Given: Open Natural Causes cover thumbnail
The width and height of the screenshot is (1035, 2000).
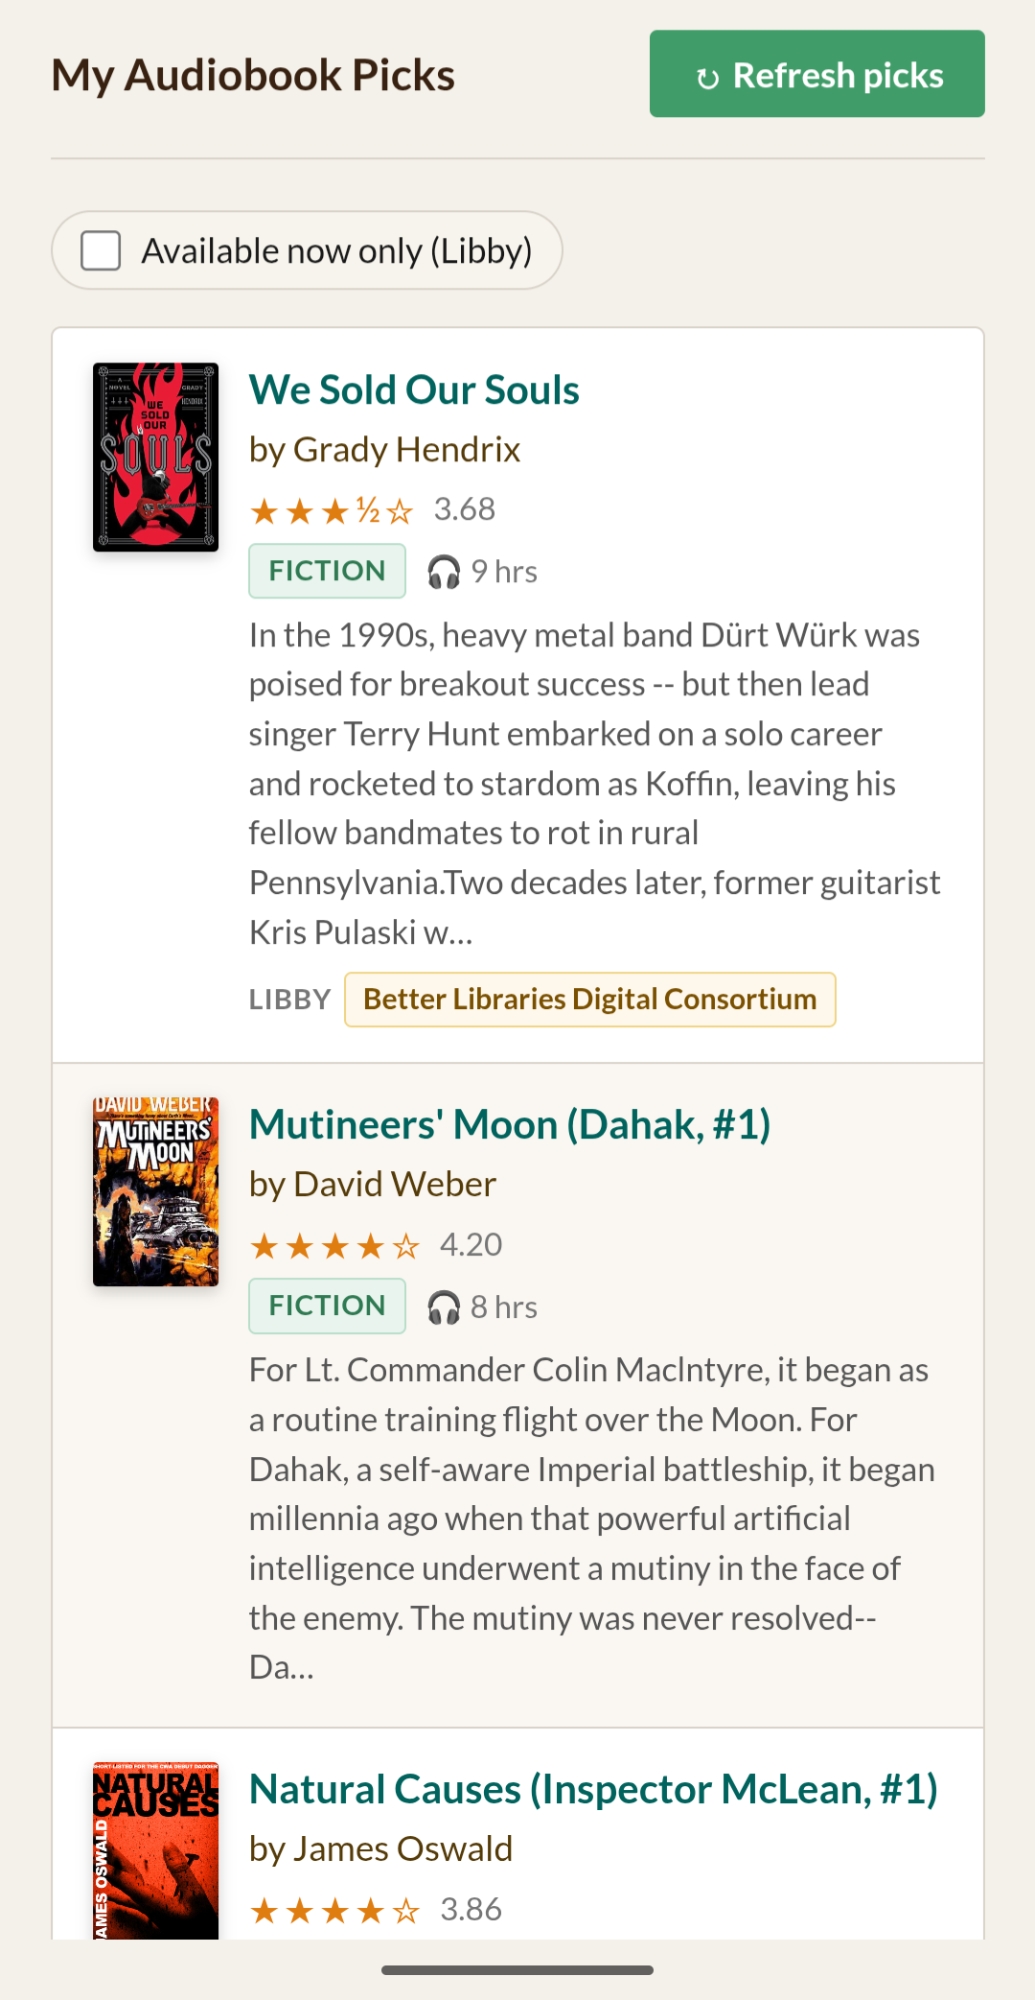Looking at the screenshot, I should pyautogui.click(x=156, y=1850).
